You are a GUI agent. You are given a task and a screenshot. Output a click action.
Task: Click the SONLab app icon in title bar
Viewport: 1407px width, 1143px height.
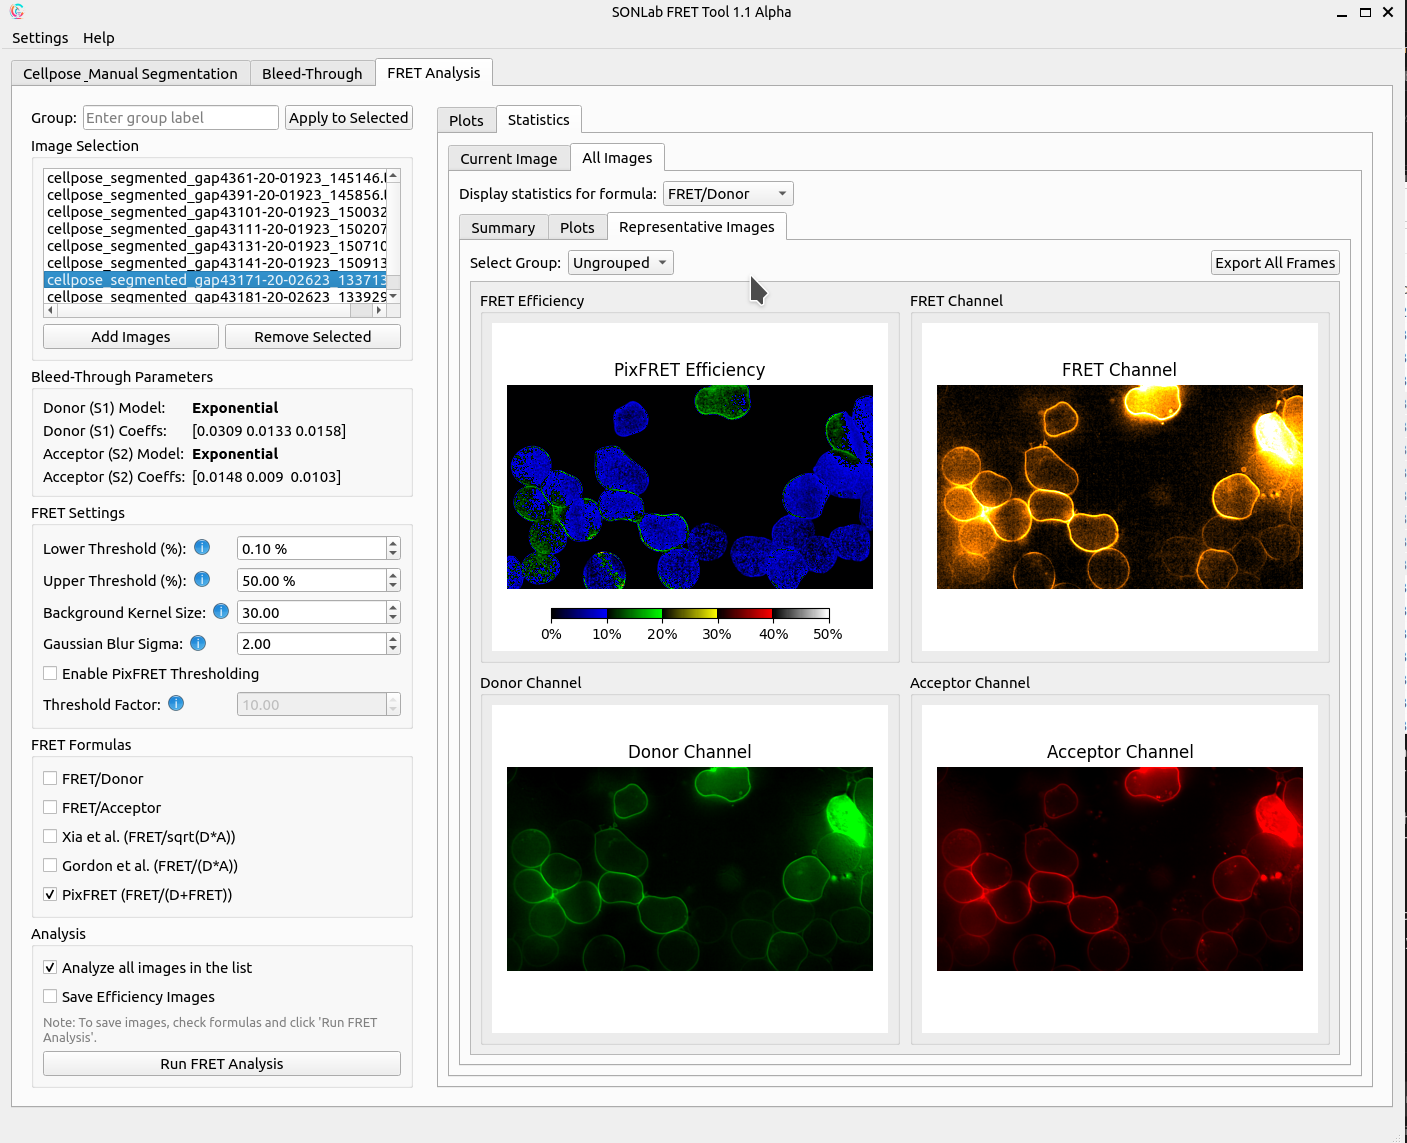17,12
